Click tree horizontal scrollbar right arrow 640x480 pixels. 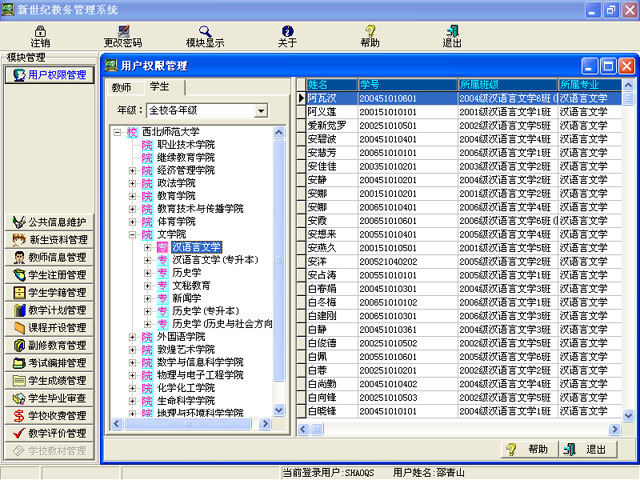265,424
